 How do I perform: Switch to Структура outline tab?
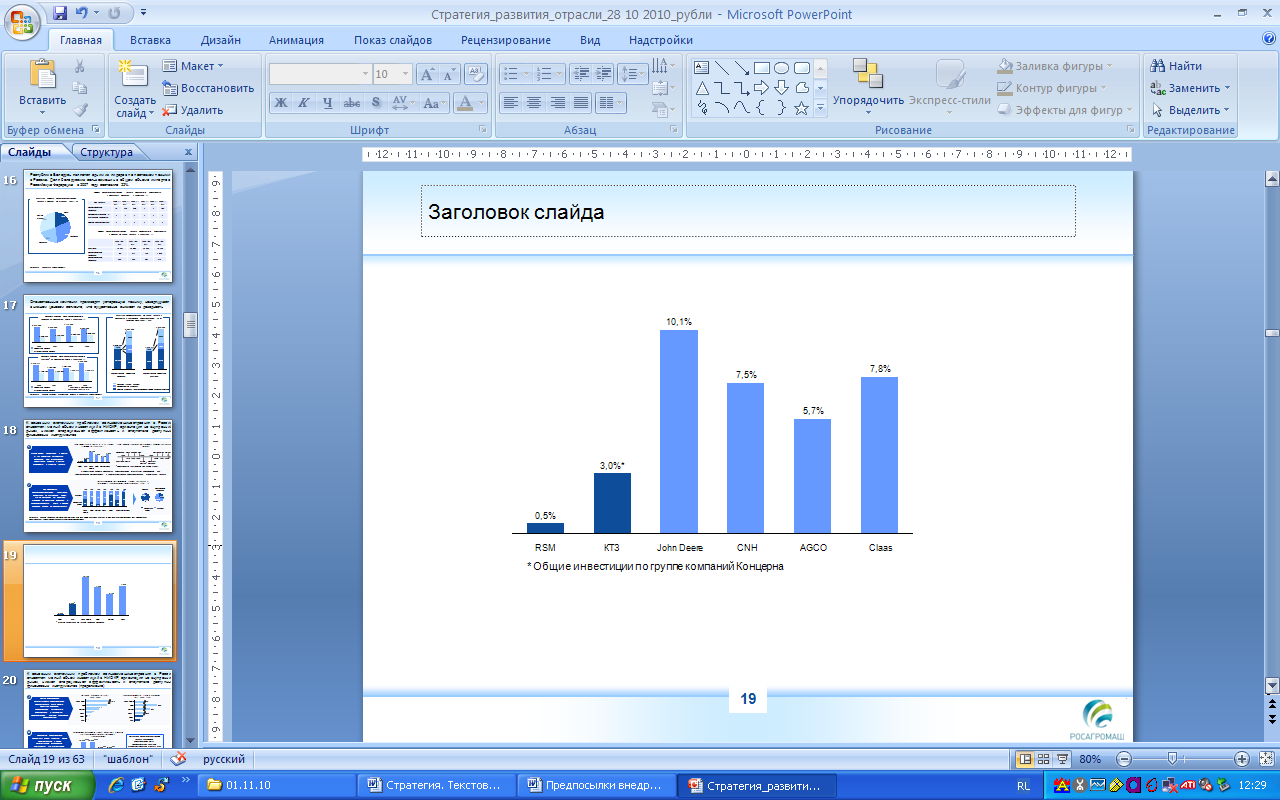click(107, 153)
